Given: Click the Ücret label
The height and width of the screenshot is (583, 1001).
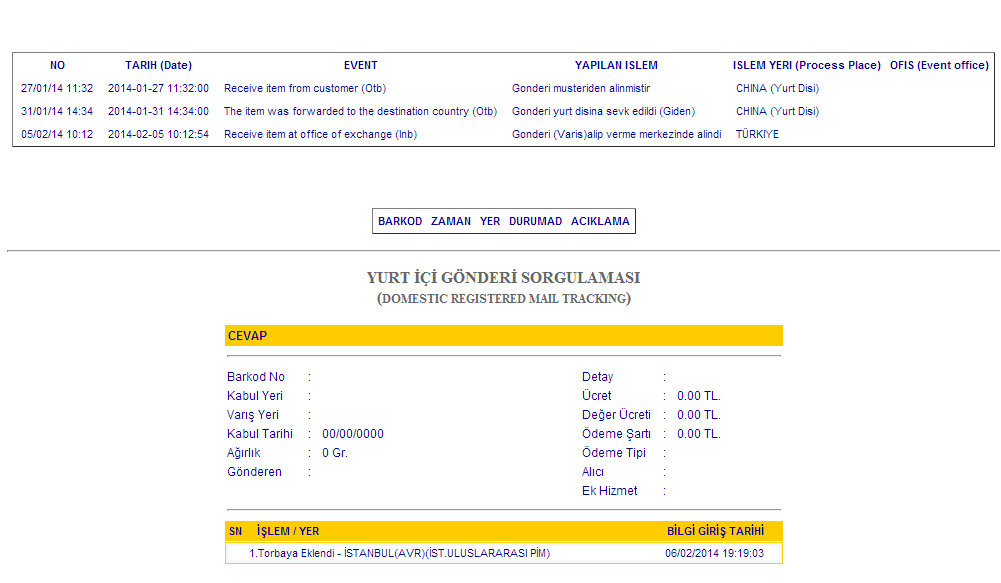Looking at the screenshot, I should tap(596, 396).
